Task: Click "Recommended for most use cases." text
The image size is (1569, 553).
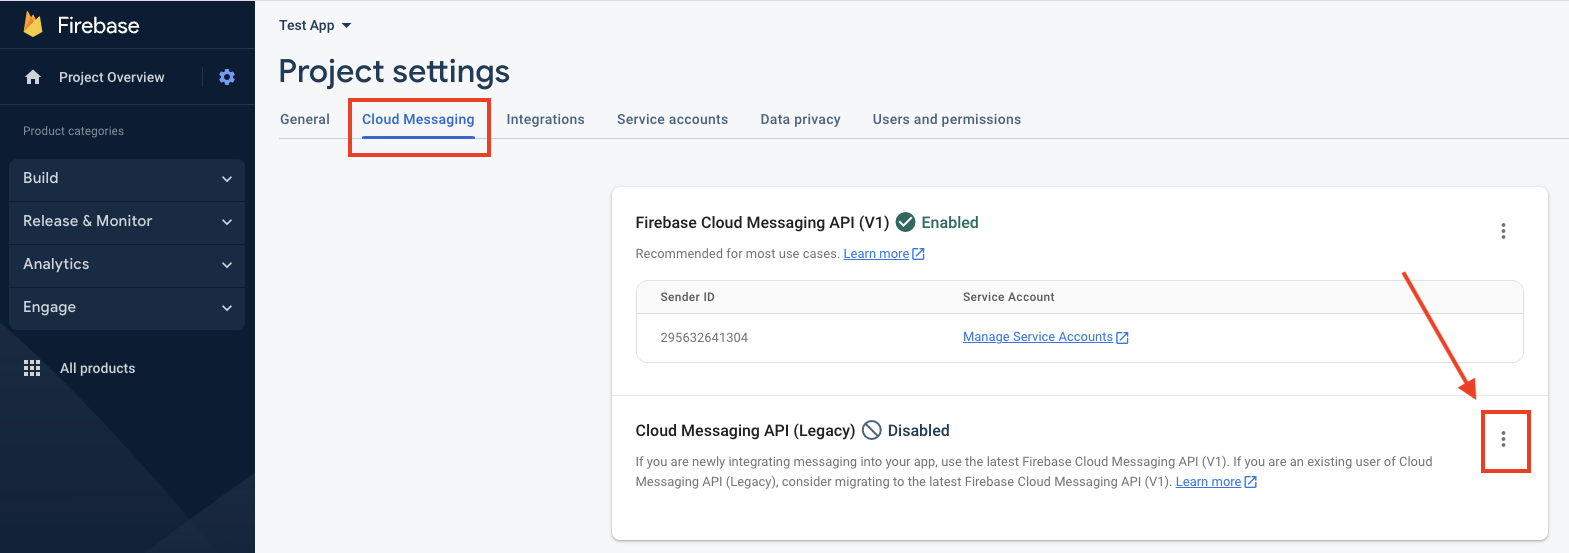Action: point(737,254)
